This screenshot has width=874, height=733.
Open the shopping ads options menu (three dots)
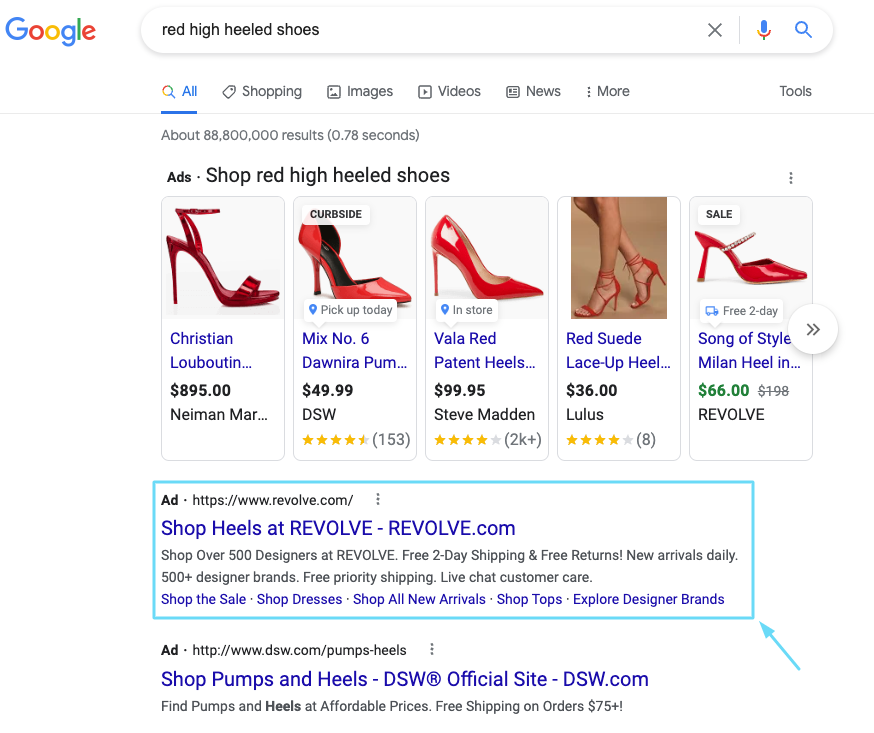[790, 178]
